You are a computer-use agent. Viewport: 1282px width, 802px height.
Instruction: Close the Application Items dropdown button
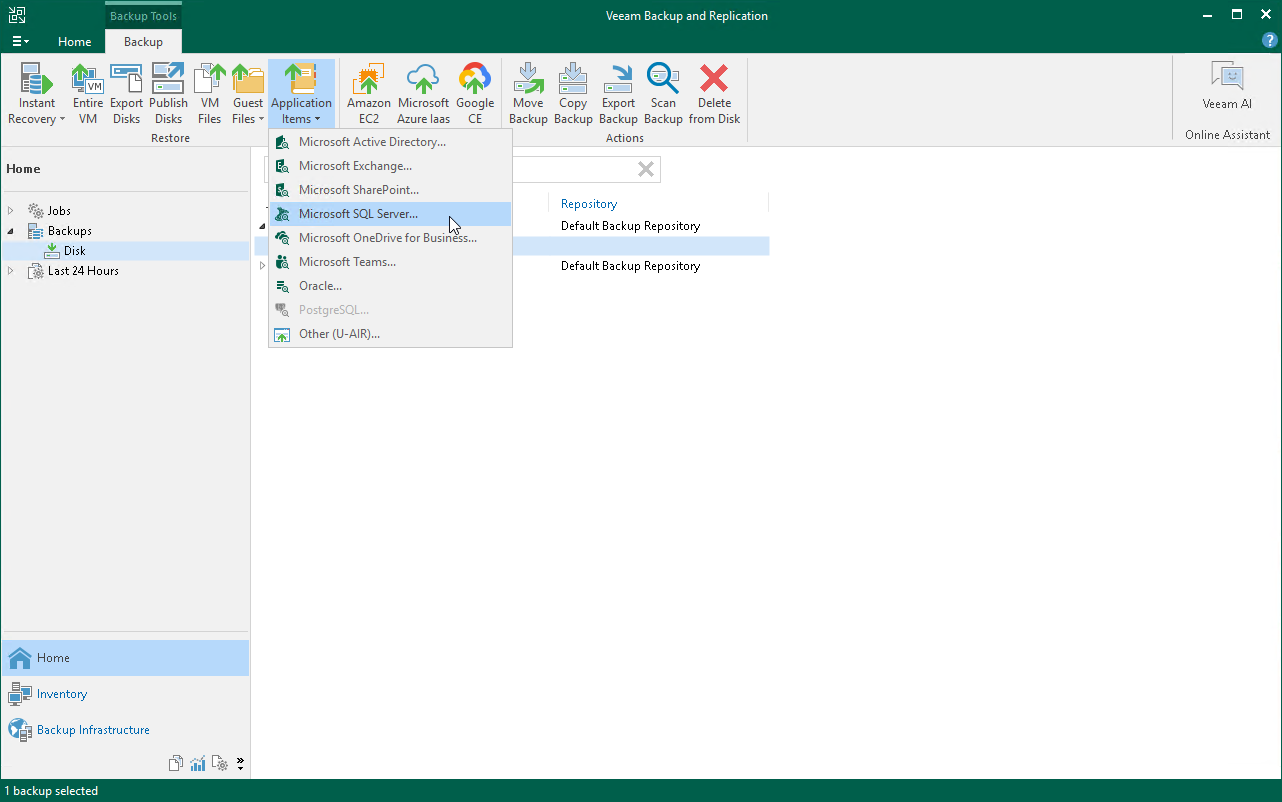tap(301, 94)
